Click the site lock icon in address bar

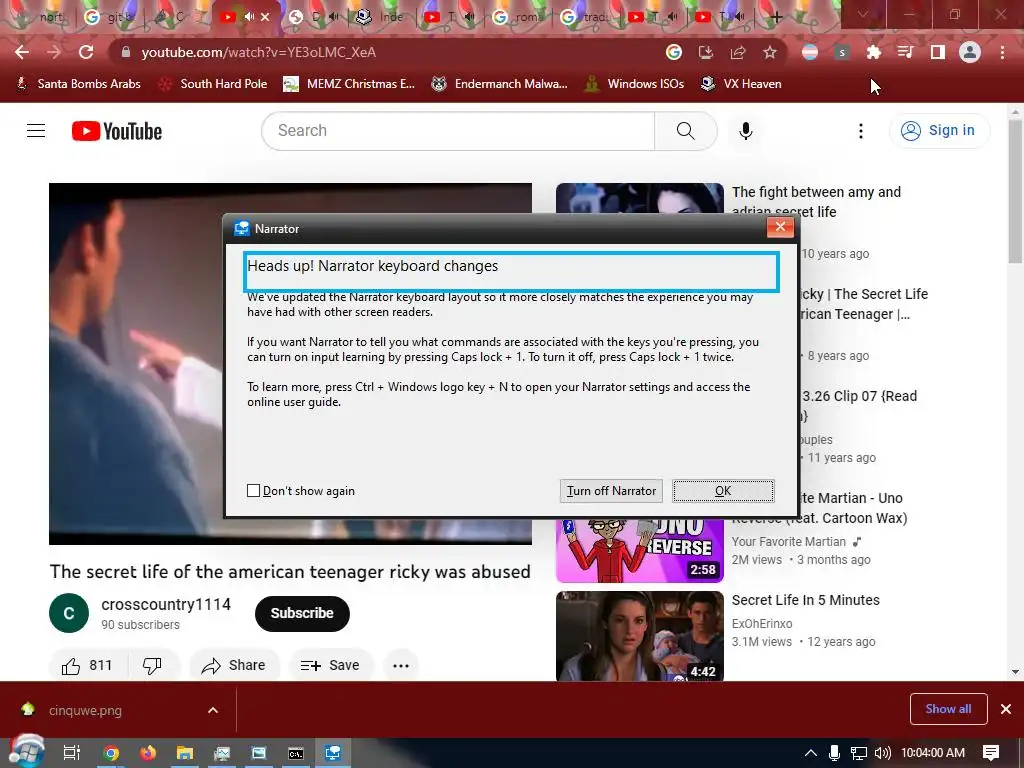point(126,52)
